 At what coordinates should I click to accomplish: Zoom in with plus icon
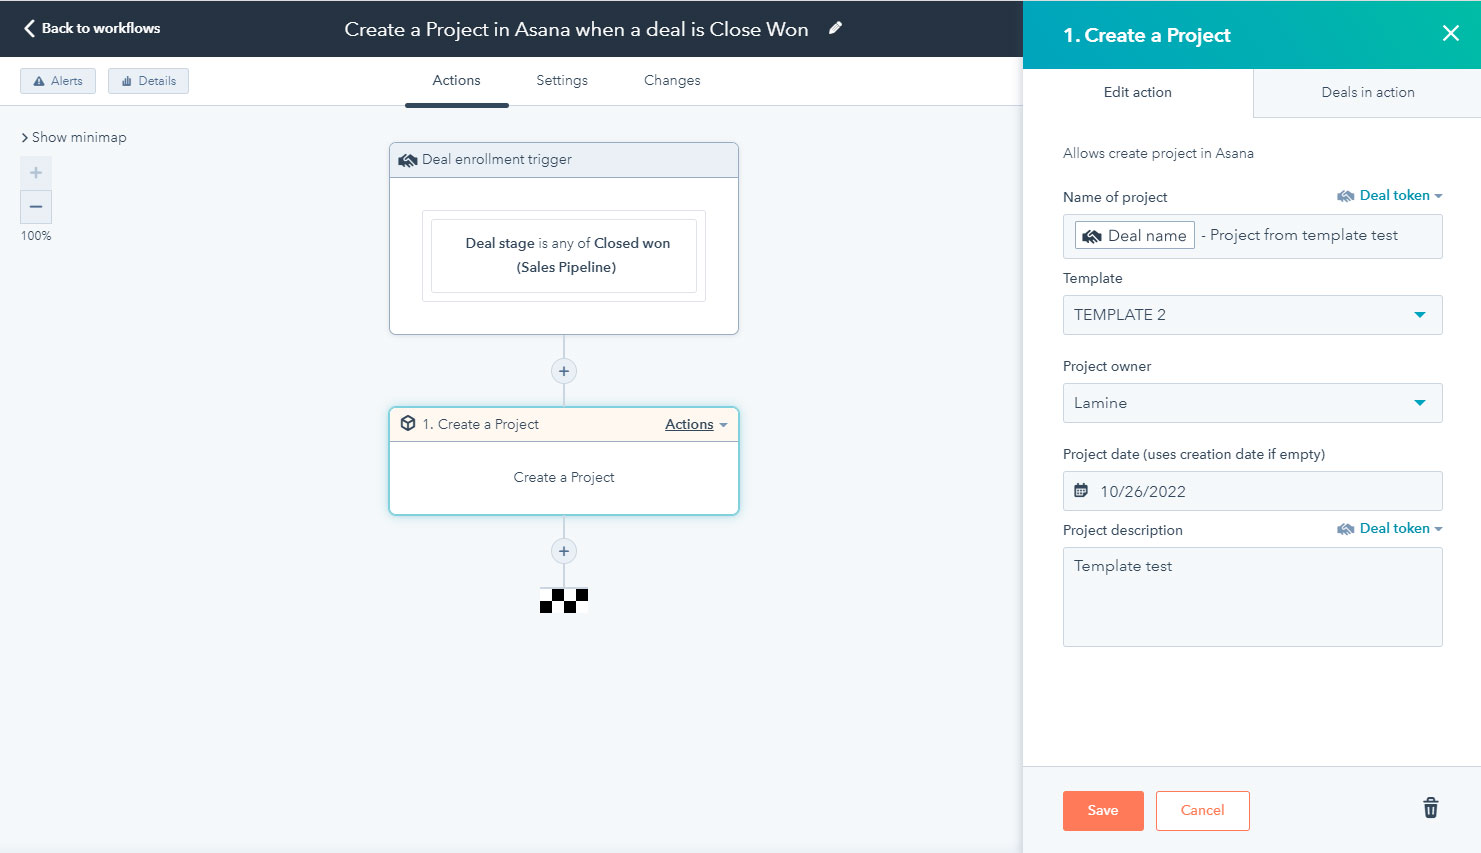click(x=36, y=173)
